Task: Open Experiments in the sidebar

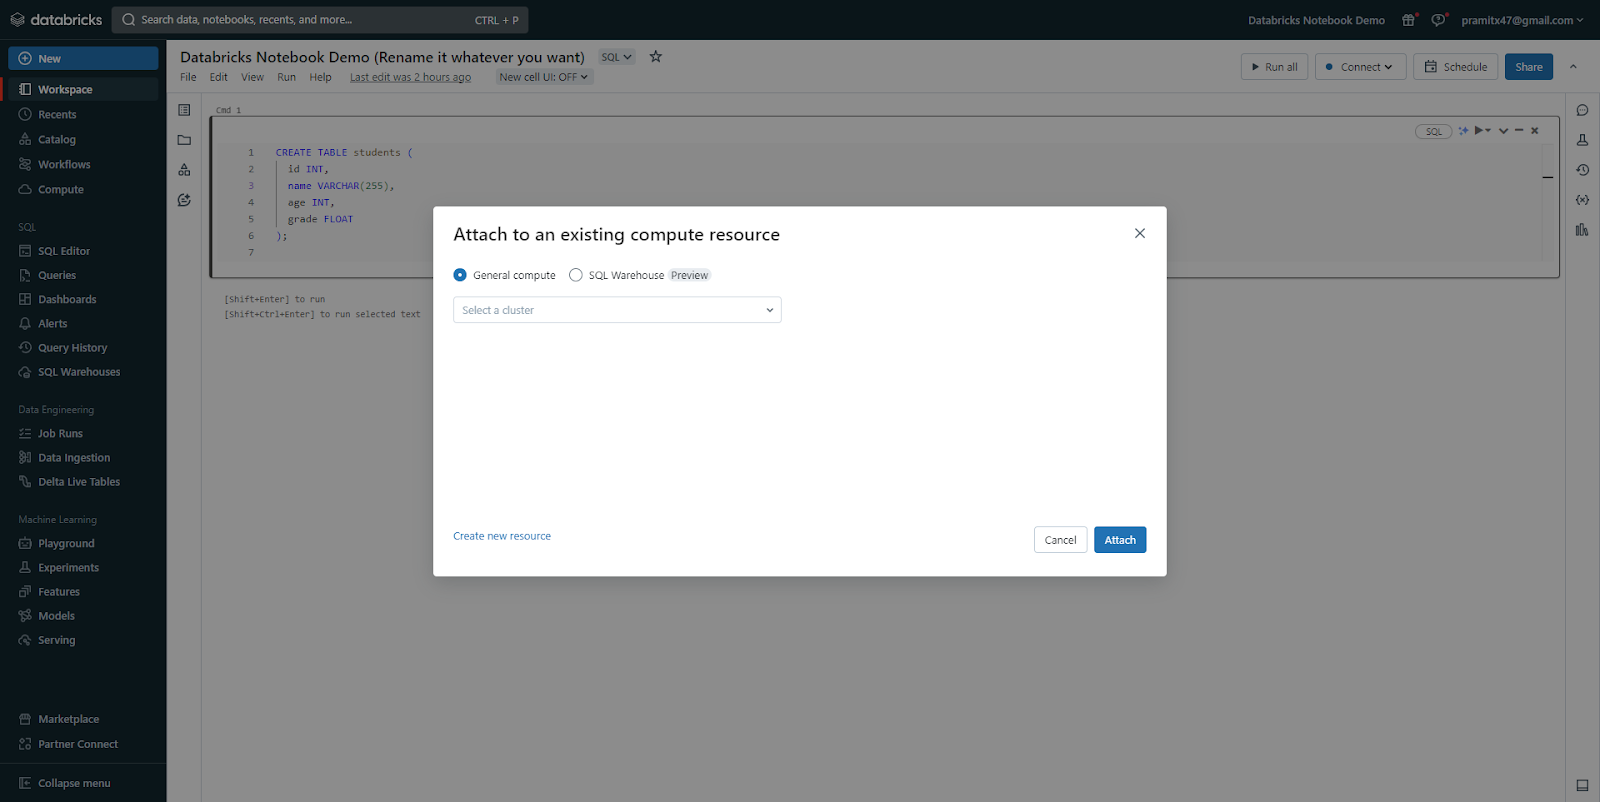Action: coord(83,567)
